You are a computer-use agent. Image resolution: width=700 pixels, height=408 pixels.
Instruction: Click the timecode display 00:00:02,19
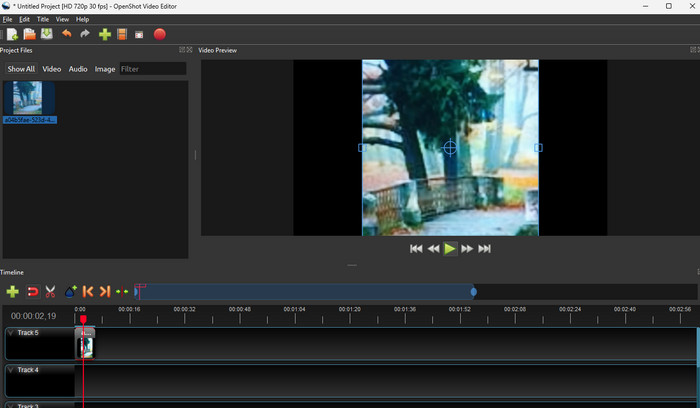click(33, 316)
